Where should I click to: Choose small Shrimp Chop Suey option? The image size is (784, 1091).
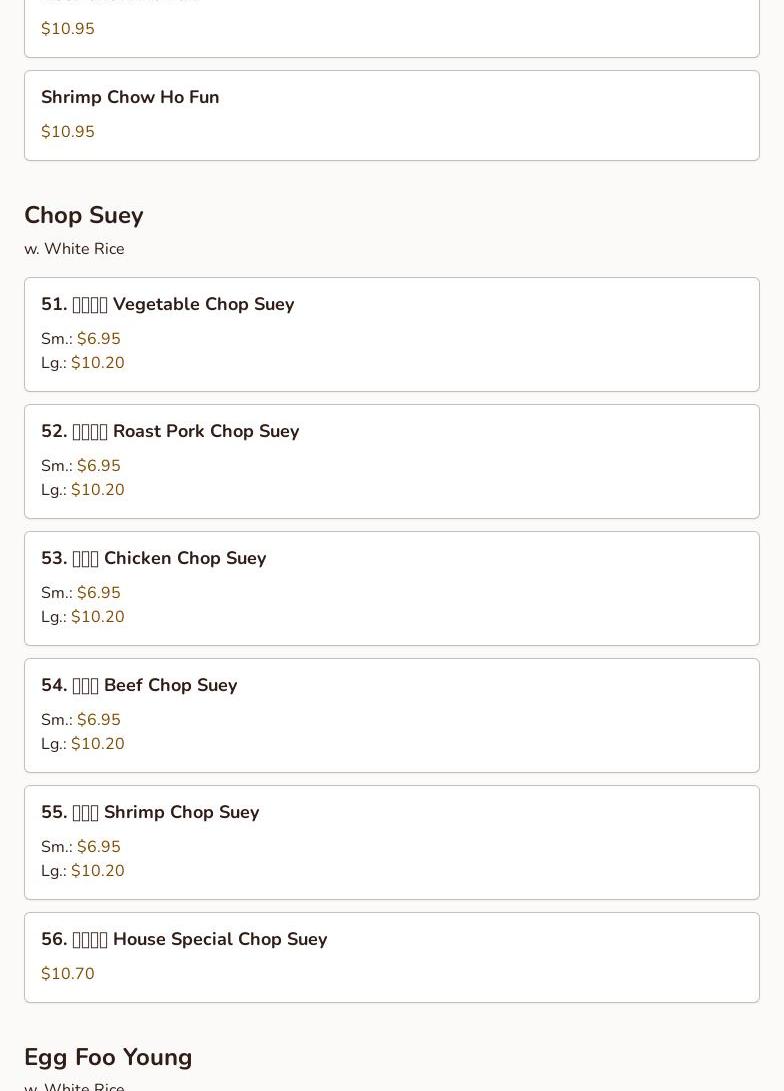81,847
